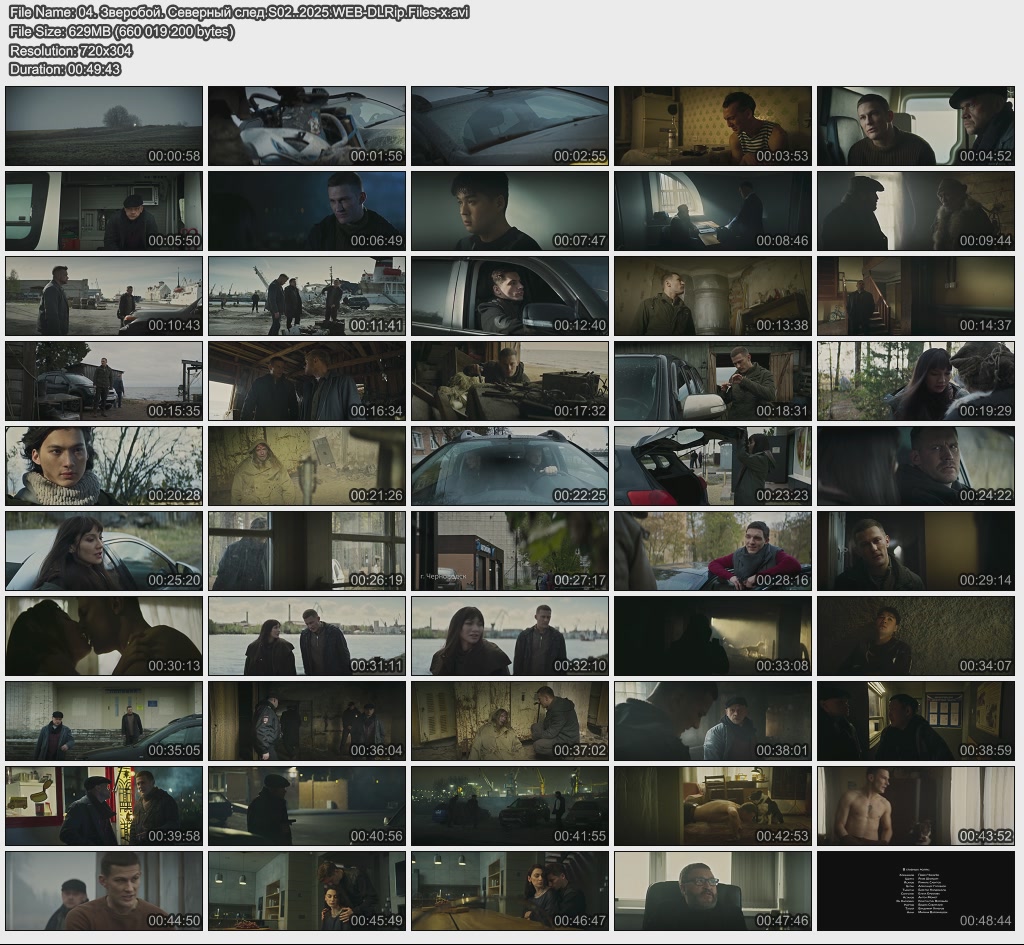Click the File Name text line
Image resolution: width=1024 pixels, height=945 pixels.
click(239, 12)
